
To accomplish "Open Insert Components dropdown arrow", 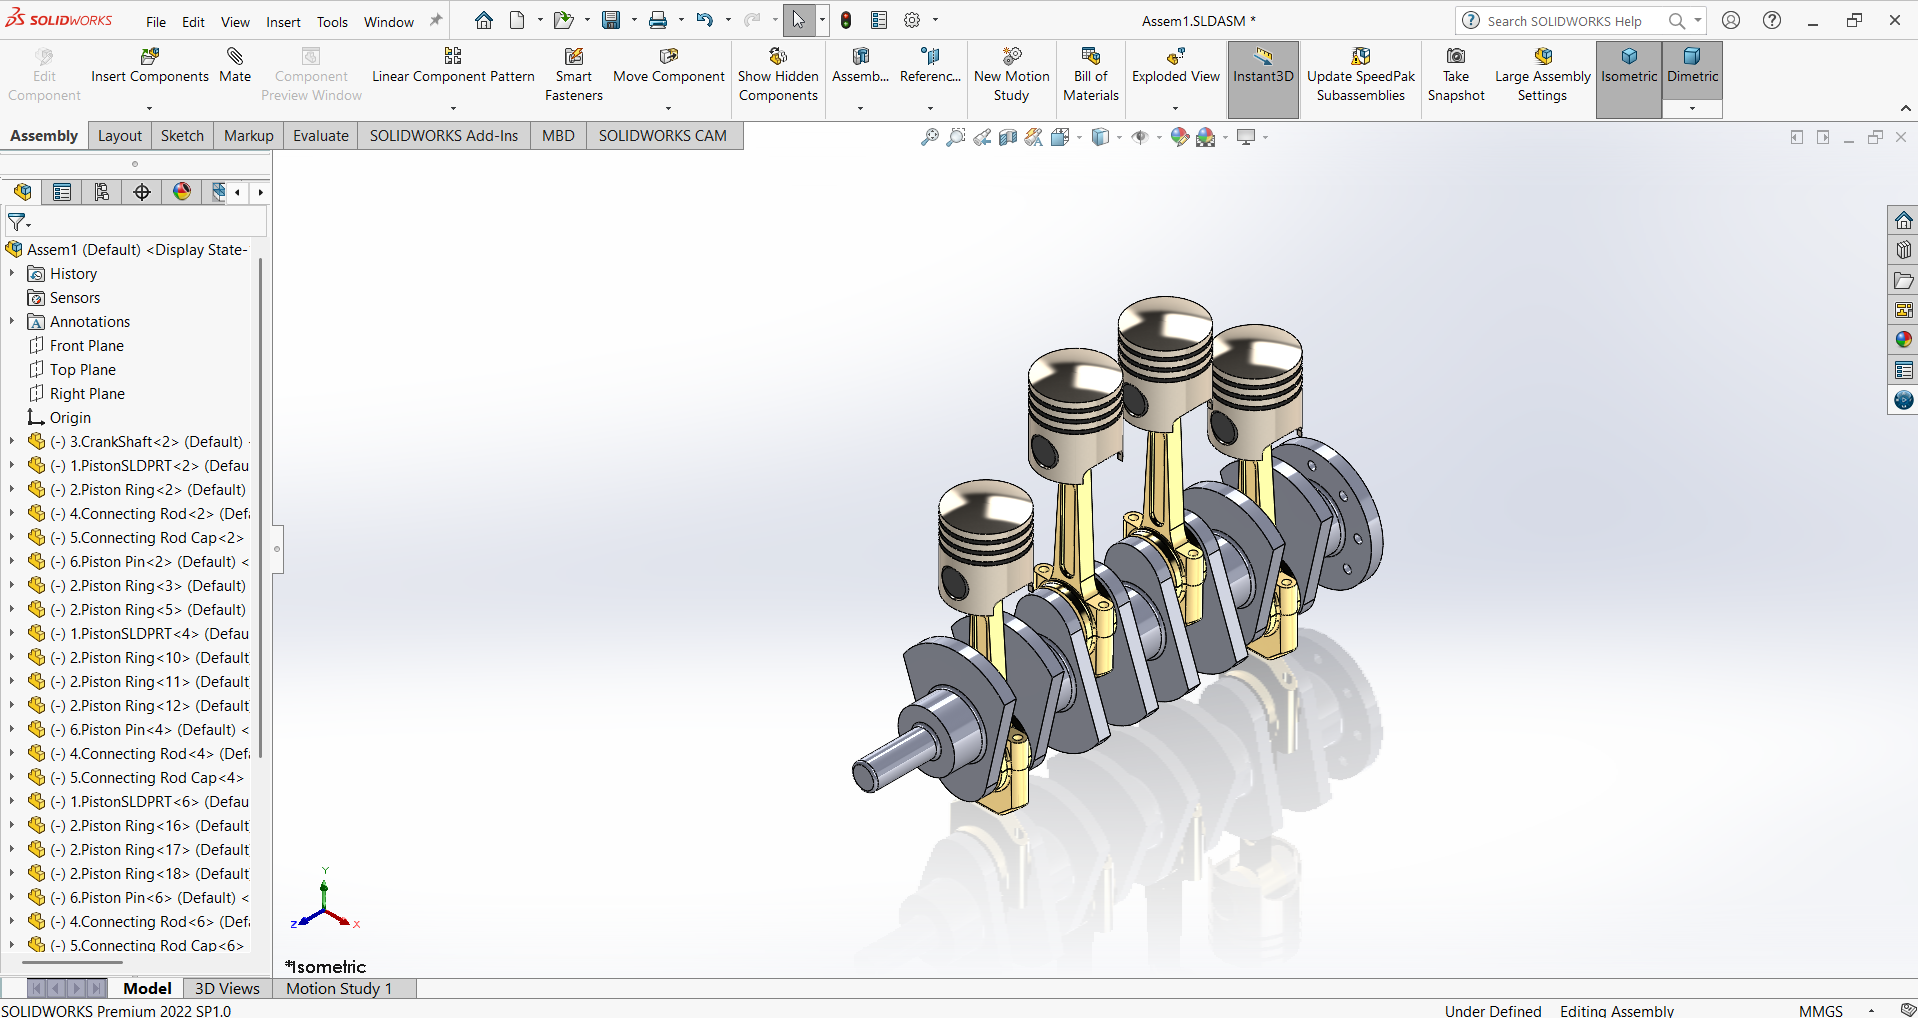I will coord(150,108).
